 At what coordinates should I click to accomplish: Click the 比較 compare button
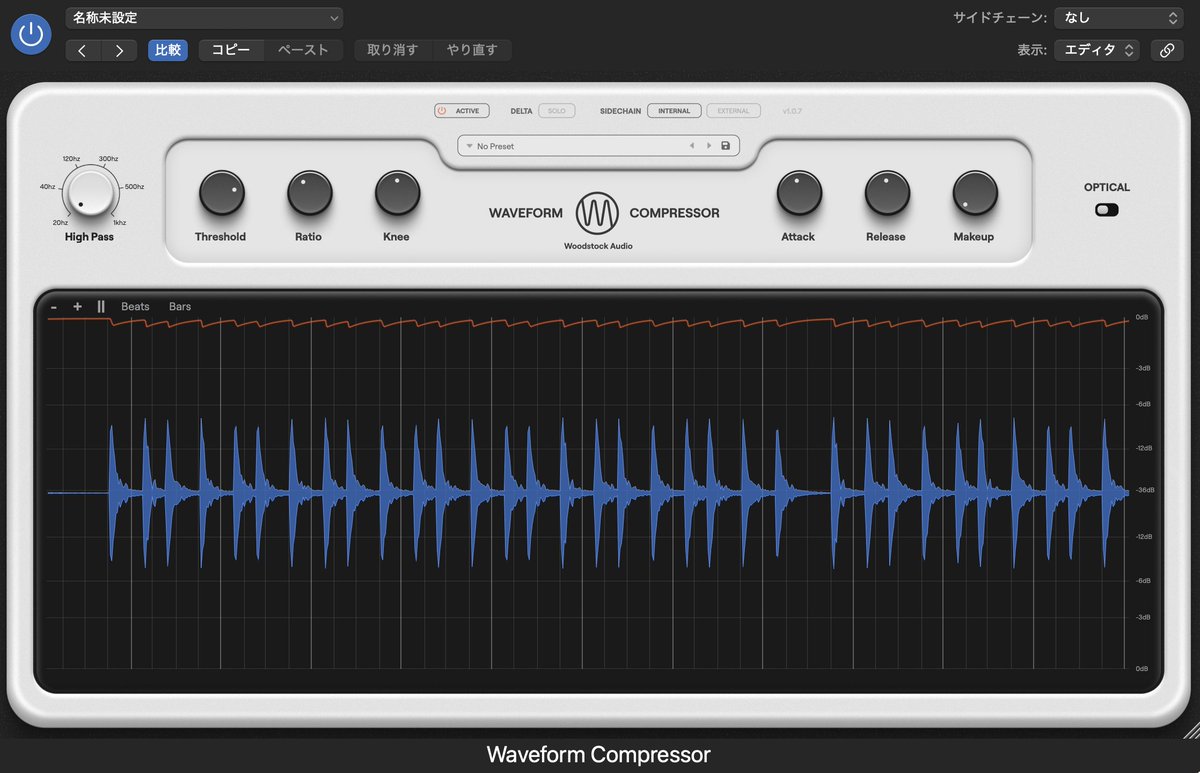coord(168,50)
